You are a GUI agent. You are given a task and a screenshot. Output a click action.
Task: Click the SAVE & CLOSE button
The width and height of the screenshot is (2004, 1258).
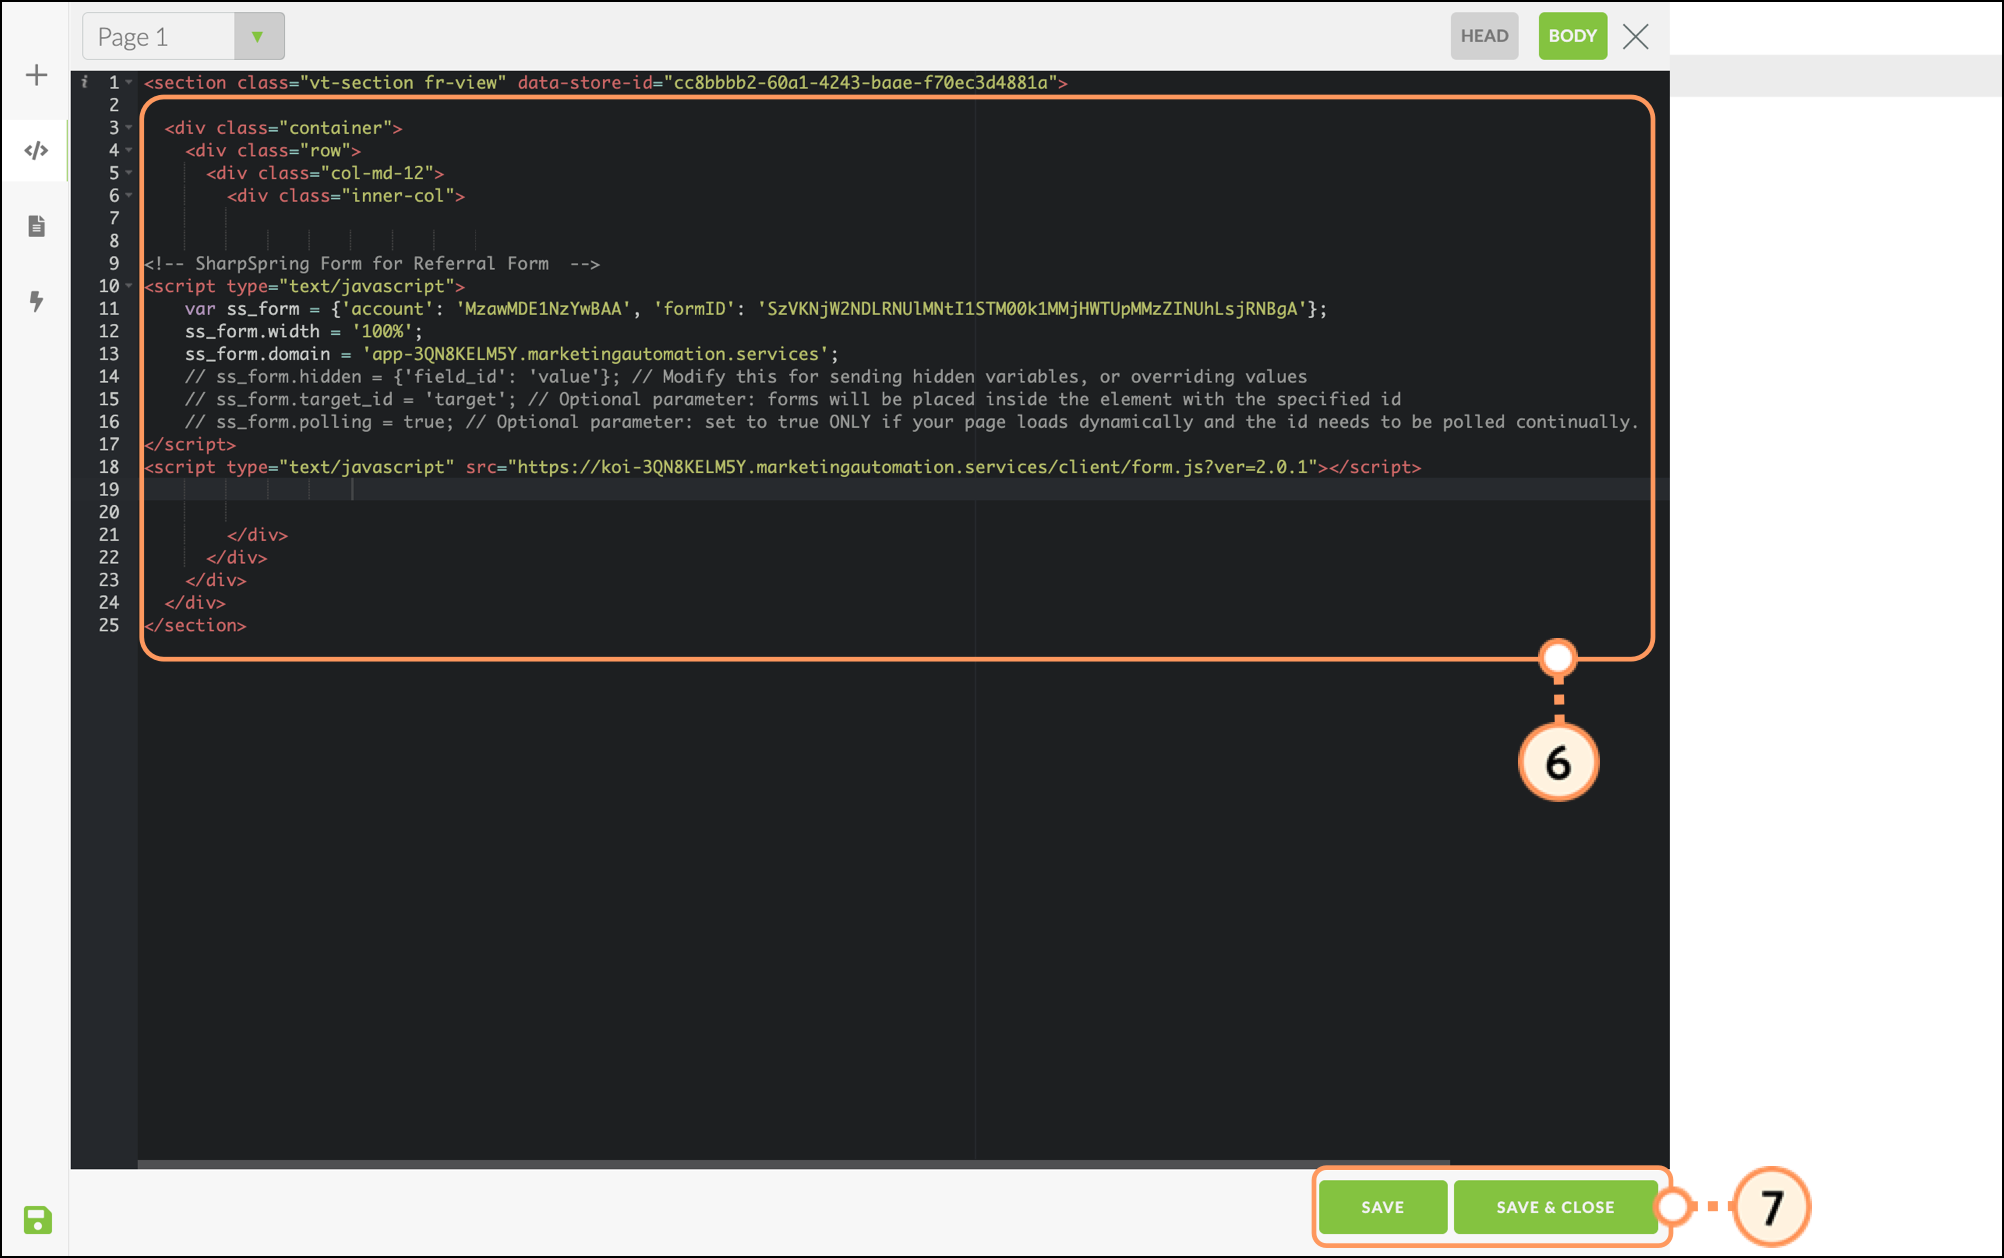pyautogui.click(x=1554, y=1207)
